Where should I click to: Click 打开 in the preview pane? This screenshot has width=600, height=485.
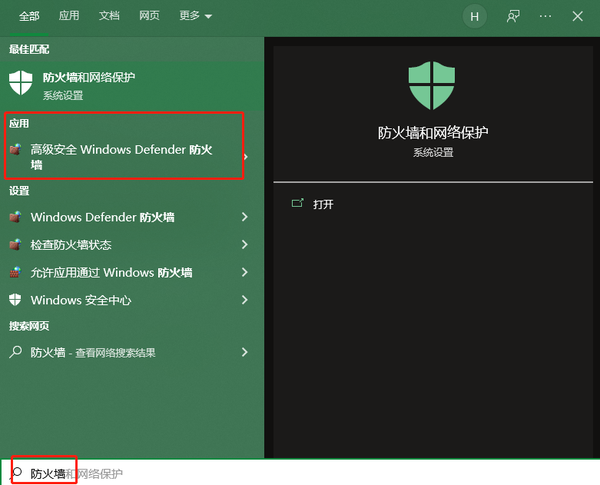(323, 204)
